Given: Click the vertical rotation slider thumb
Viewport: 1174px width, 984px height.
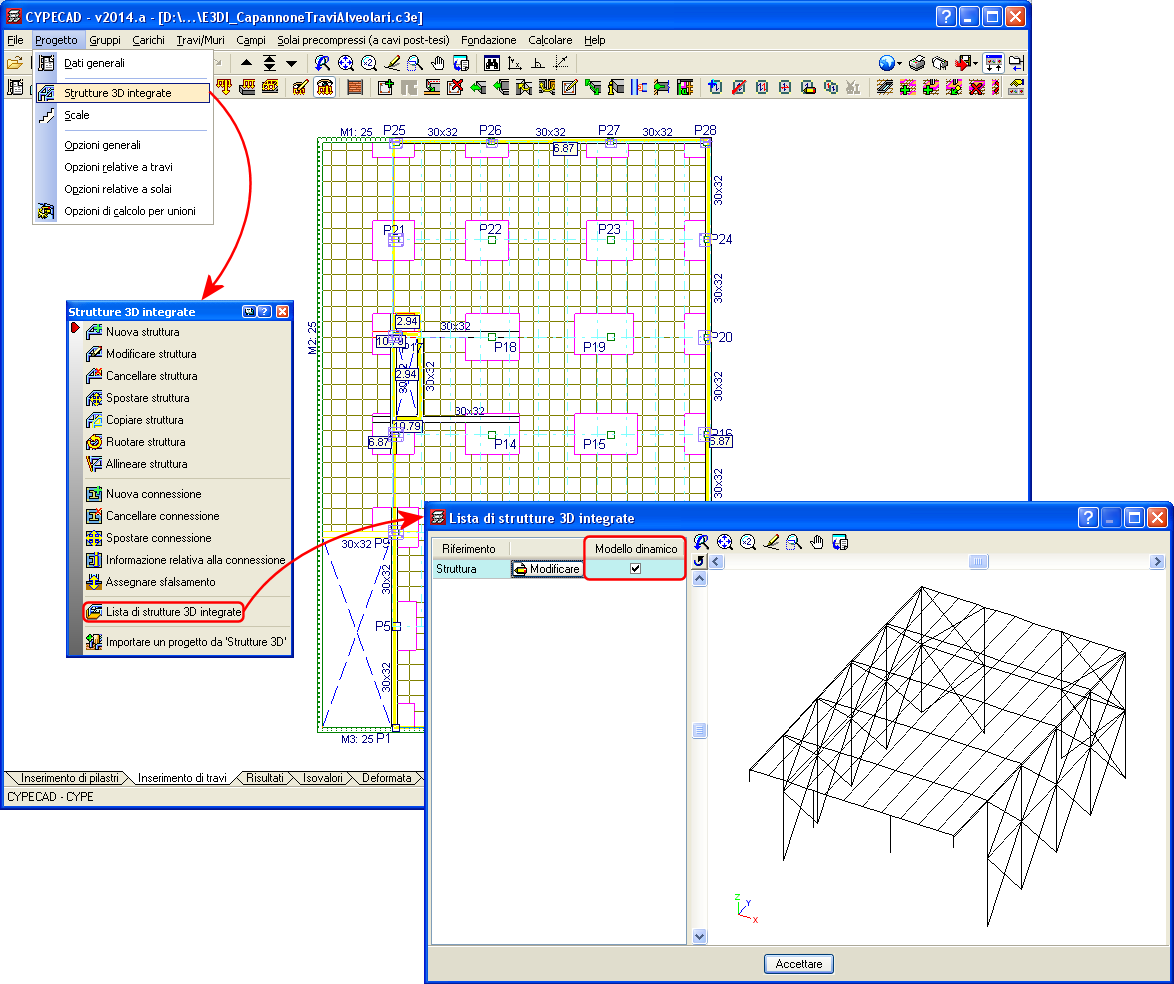Looking at the screenshot, I should tap(699, 731).
